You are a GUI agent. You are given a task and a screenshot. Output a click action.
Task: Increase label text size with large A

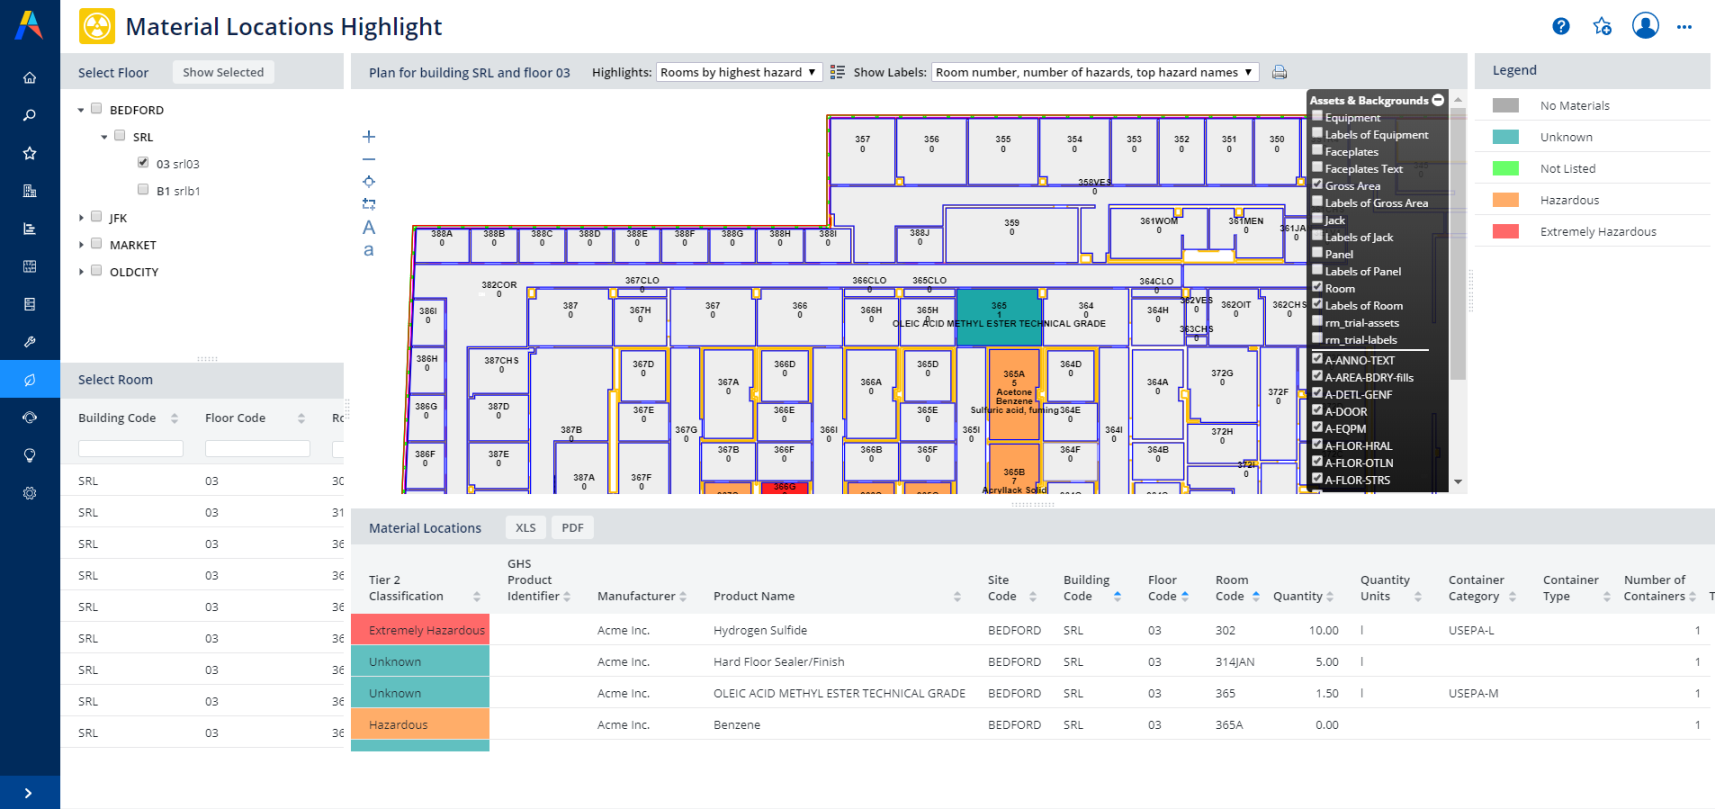tap(369, 227)
